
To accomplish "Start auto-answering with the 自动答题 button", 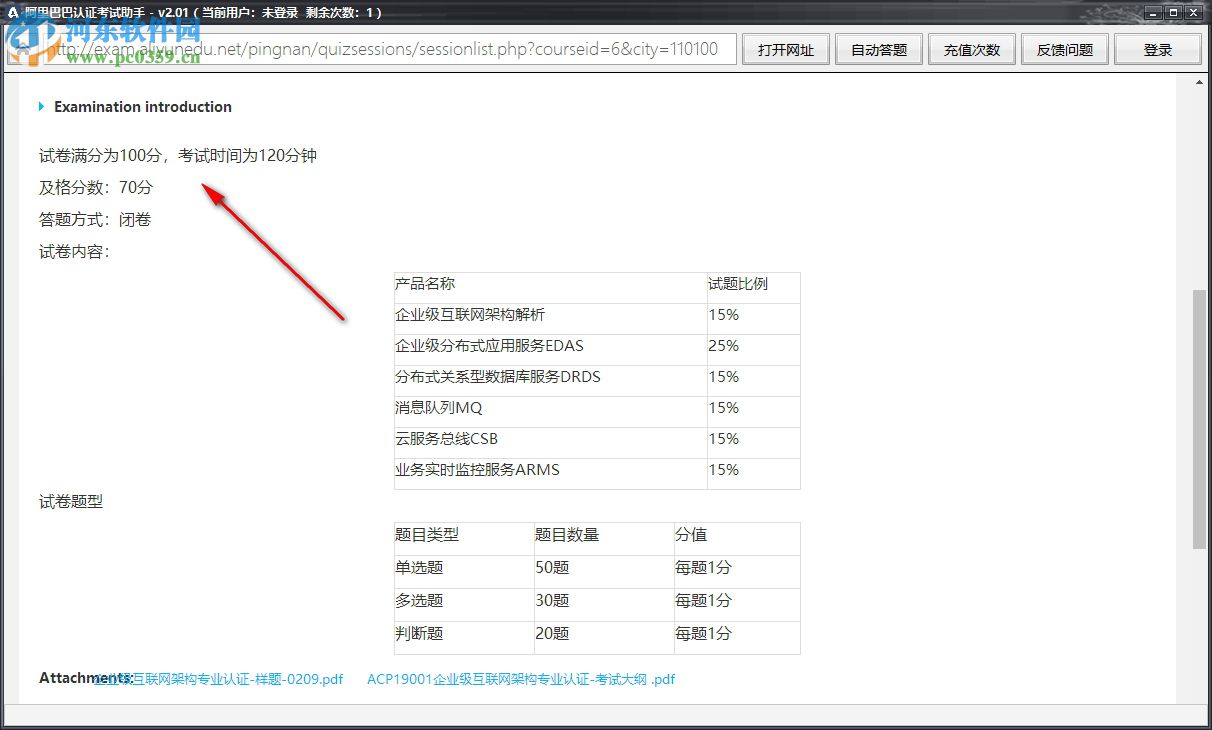I will click(878, 49).
